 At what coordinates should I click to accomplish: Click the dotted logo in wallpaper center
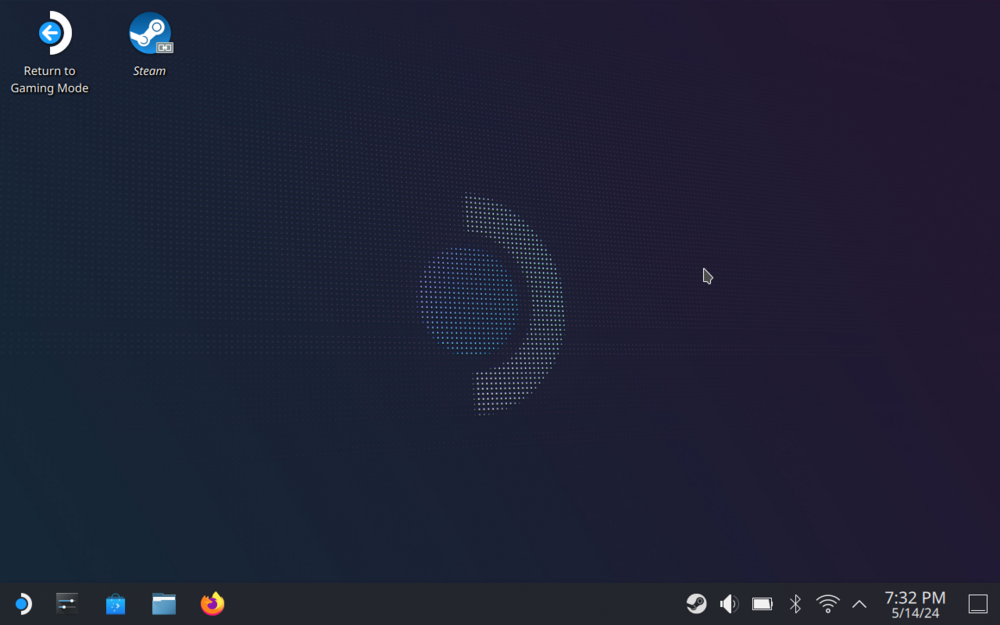point(490,302)
